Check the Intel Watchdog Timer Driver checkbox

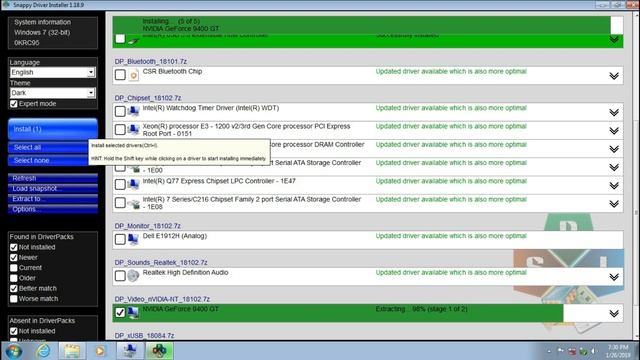click(x=120, y=111)
